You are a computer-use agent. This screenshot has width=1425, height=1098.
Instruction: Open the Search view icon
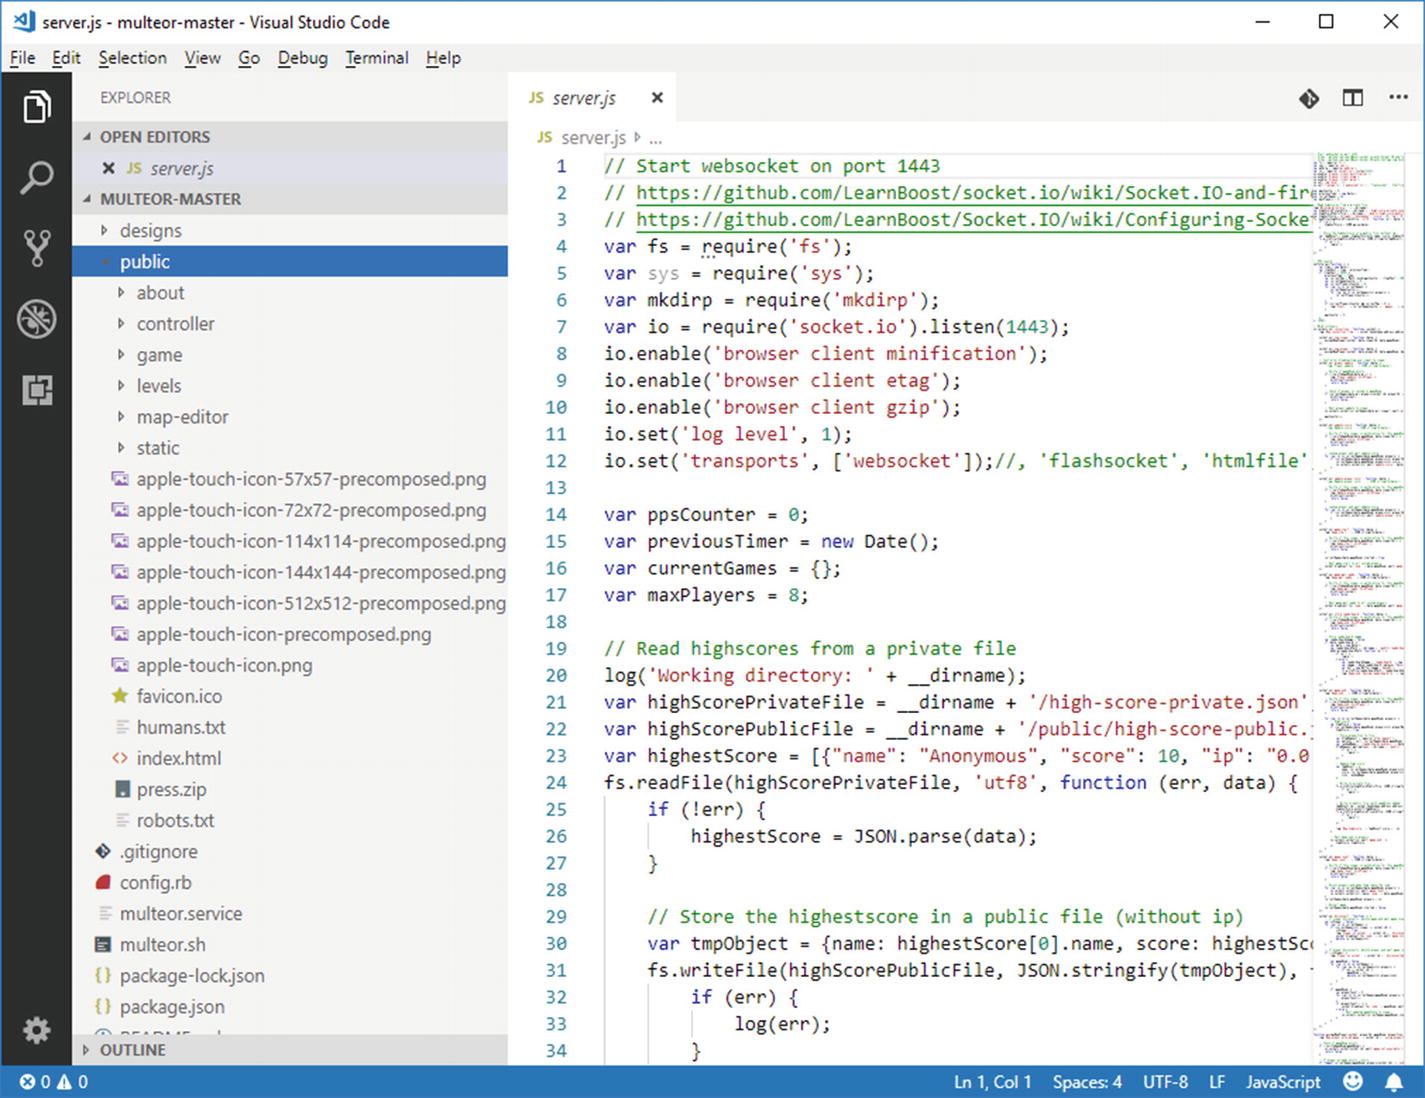click(37, 178)
